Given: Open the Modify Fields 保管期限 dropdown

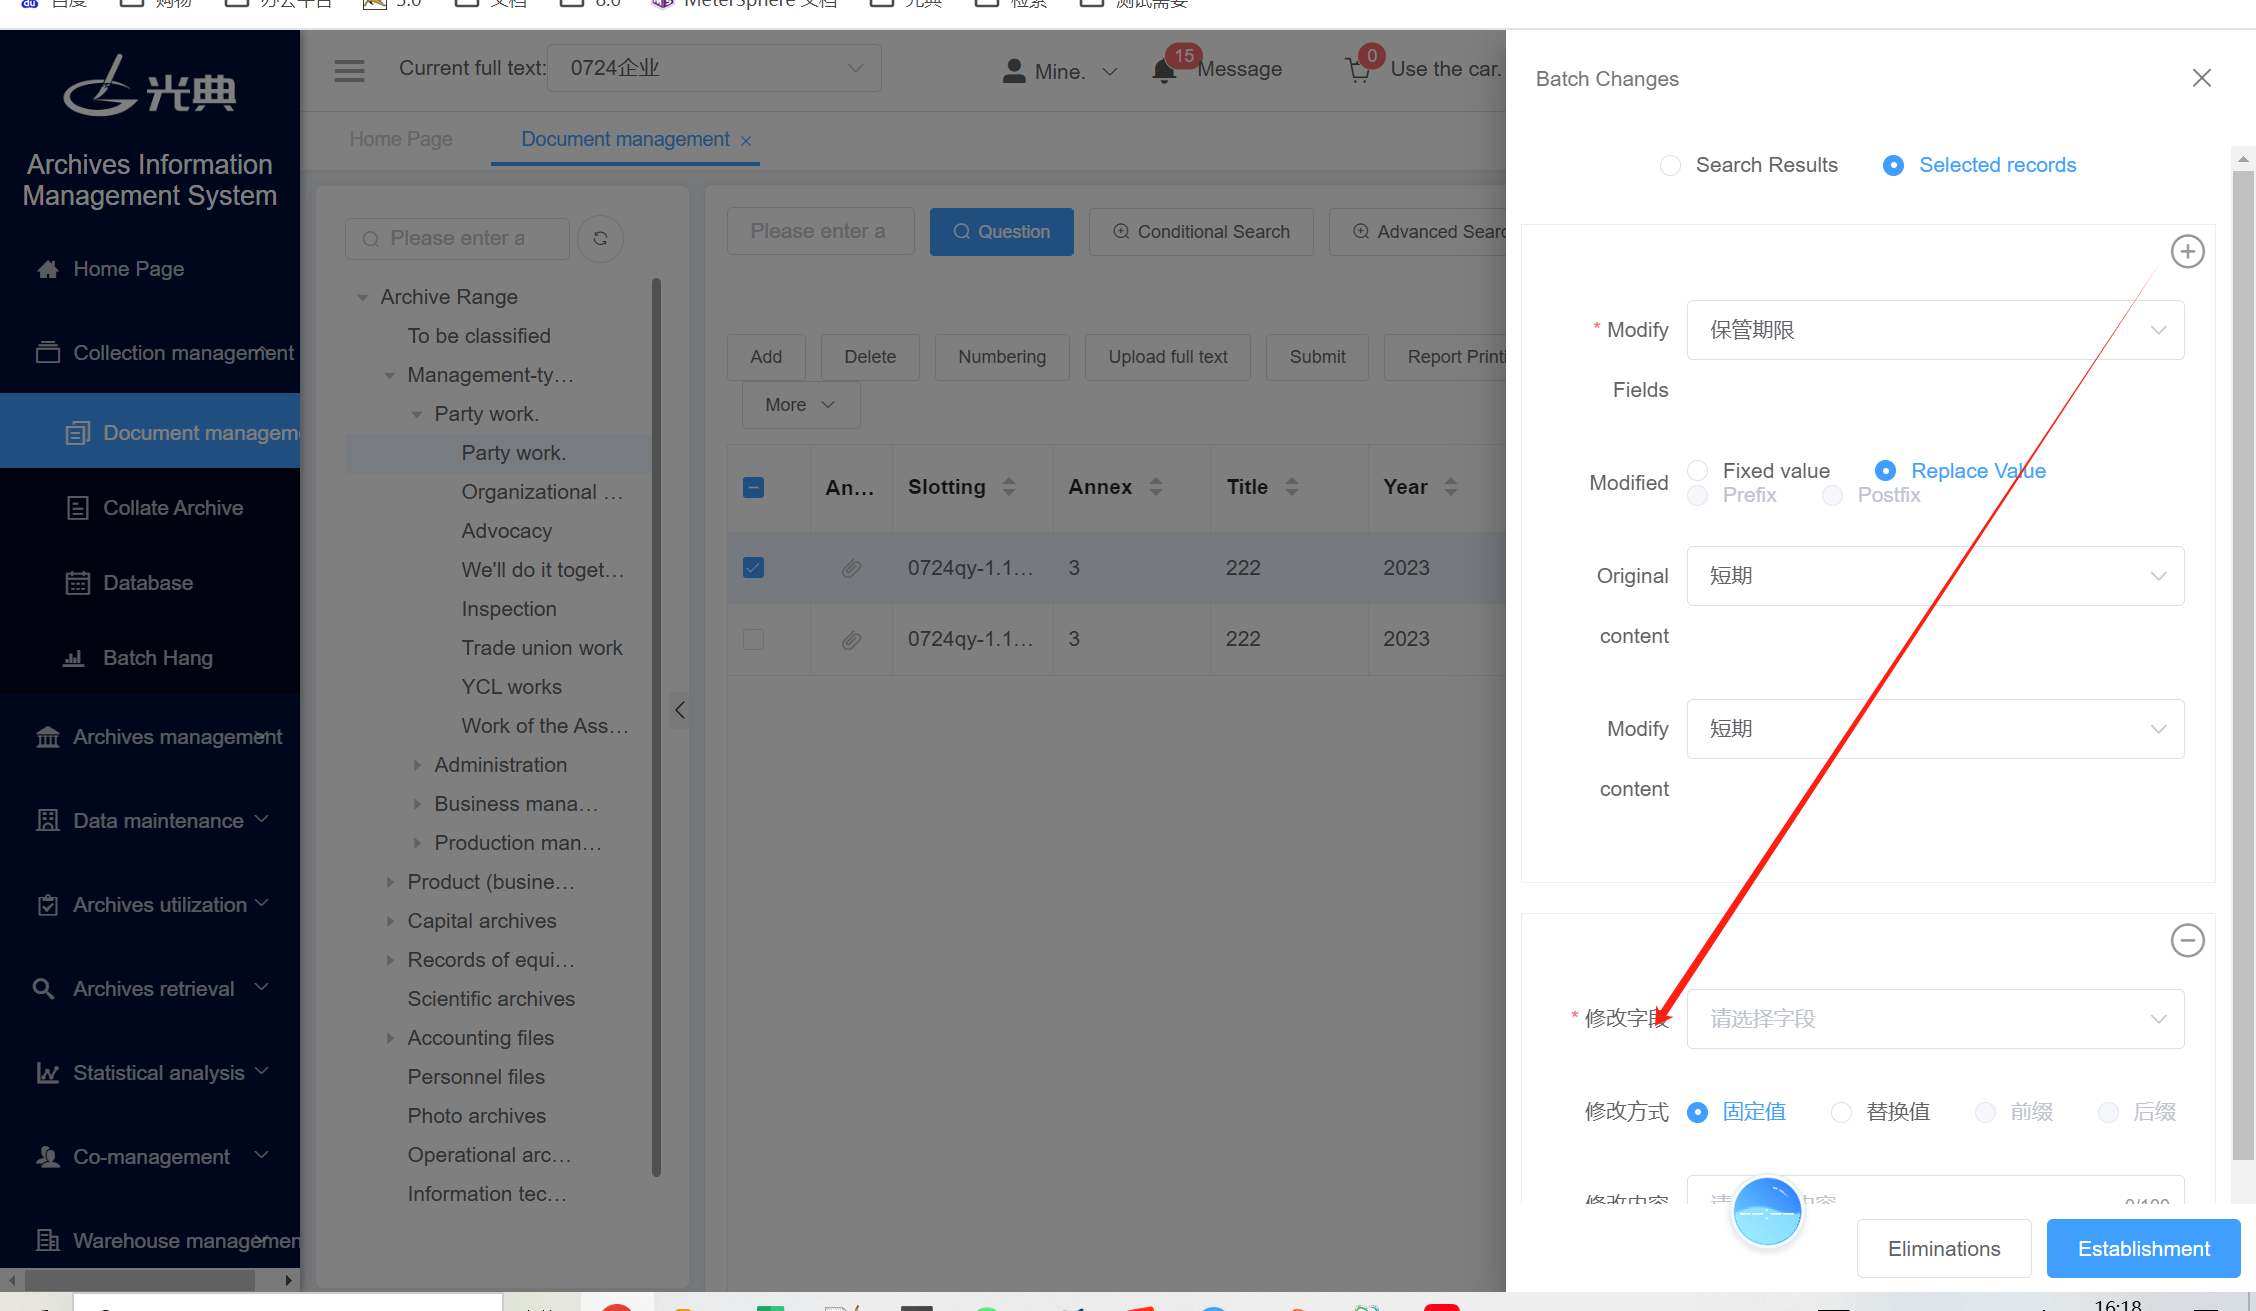Looking at the screenshot, I should [x=1935, y=330].
